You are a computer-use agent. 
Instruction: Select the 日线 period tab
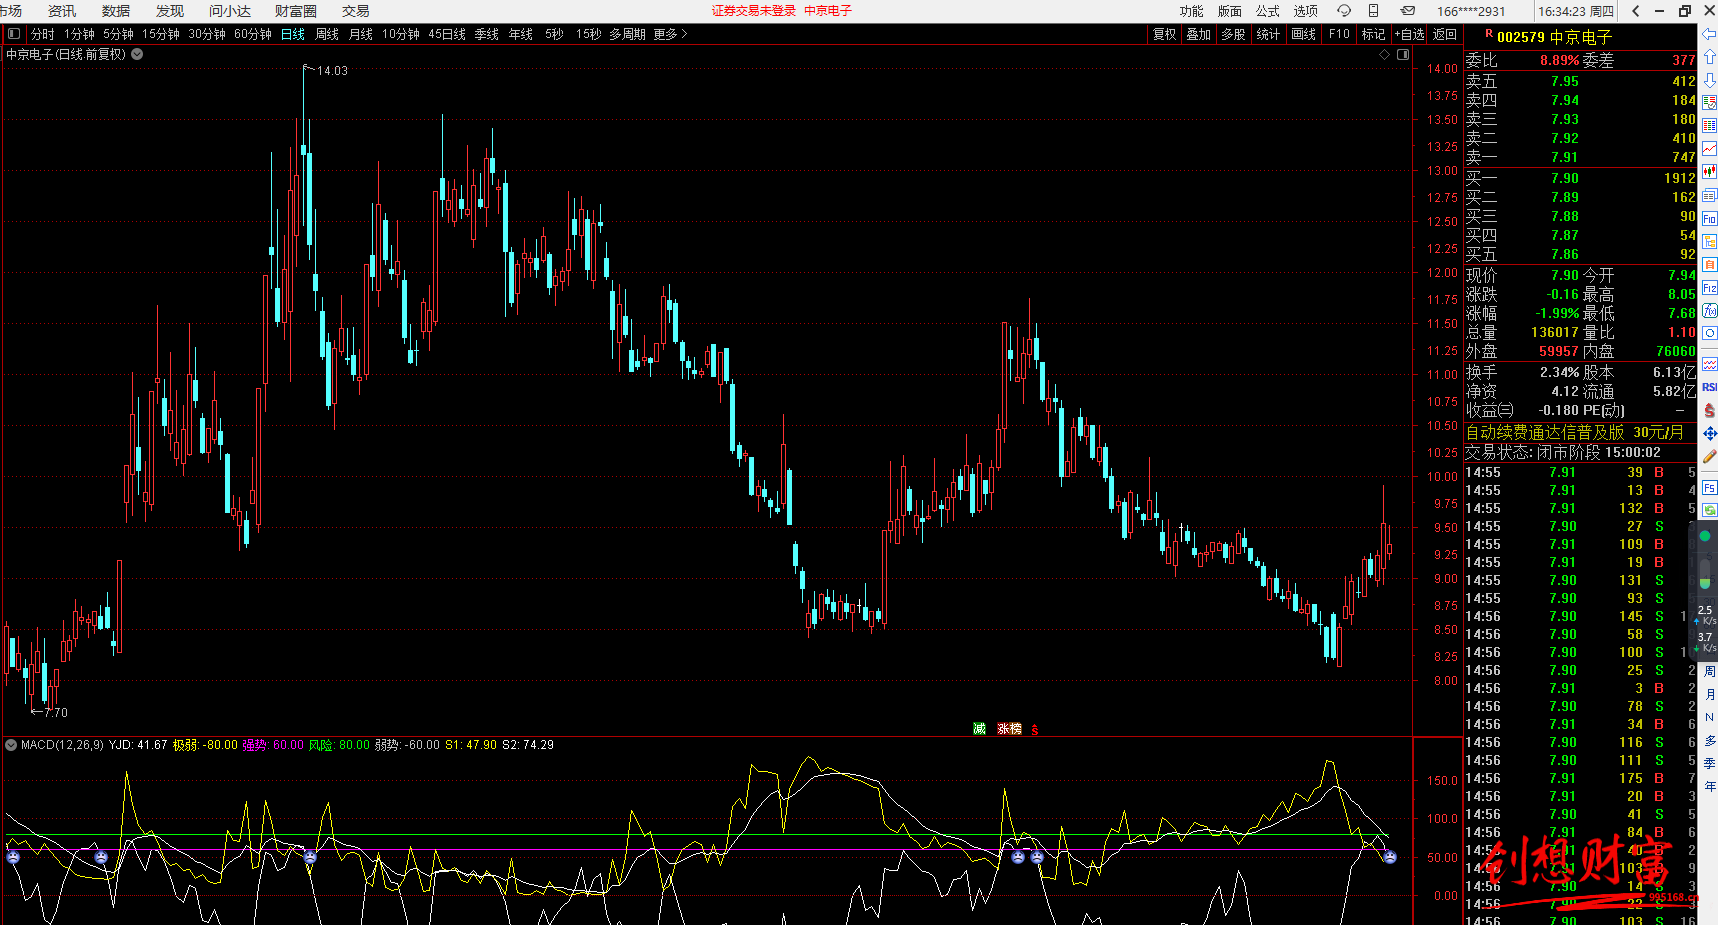point(293,34)
